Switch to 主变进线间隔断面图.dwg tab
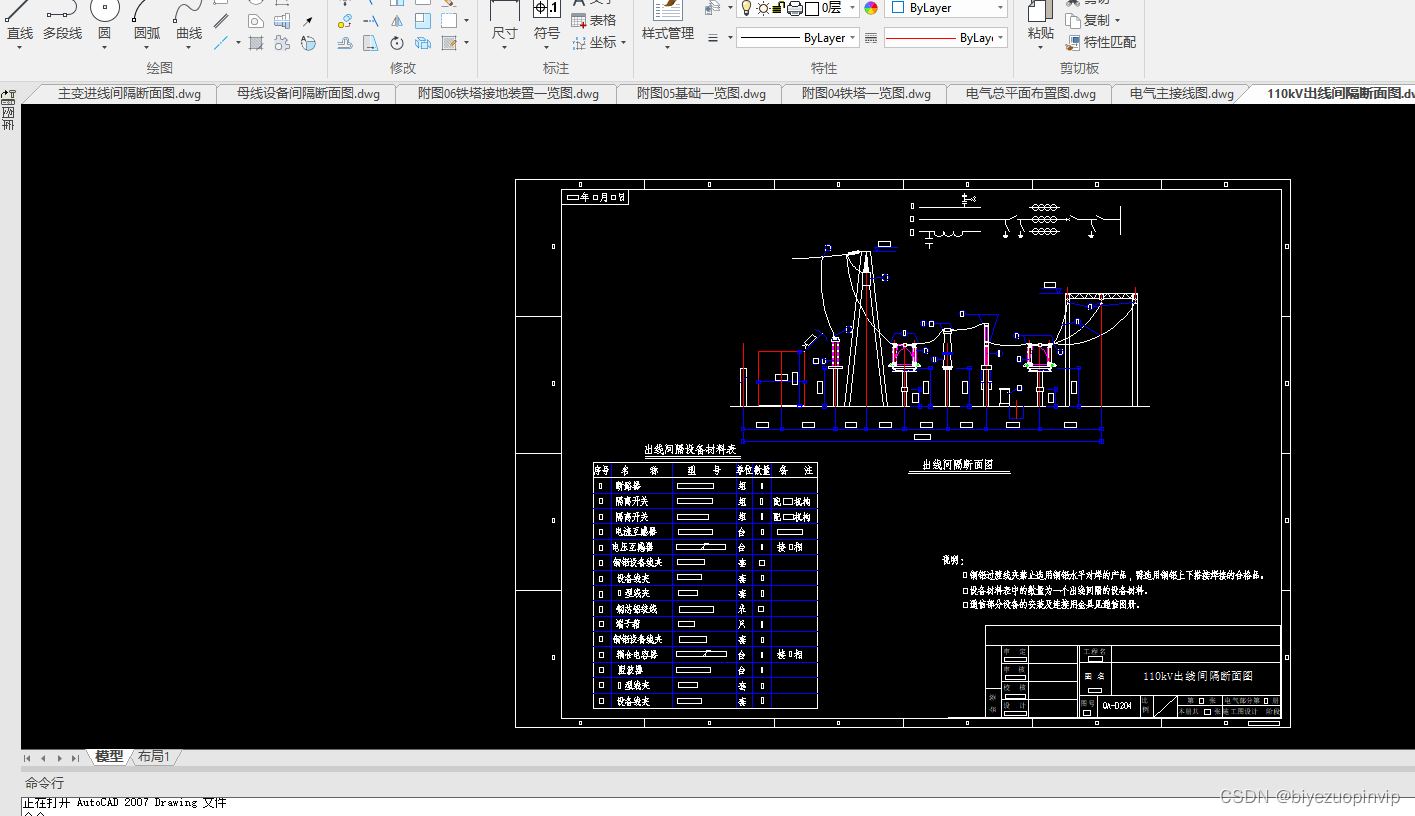Image resolution: width=1415 pixels, height=816 pixels. coord(129,94)
